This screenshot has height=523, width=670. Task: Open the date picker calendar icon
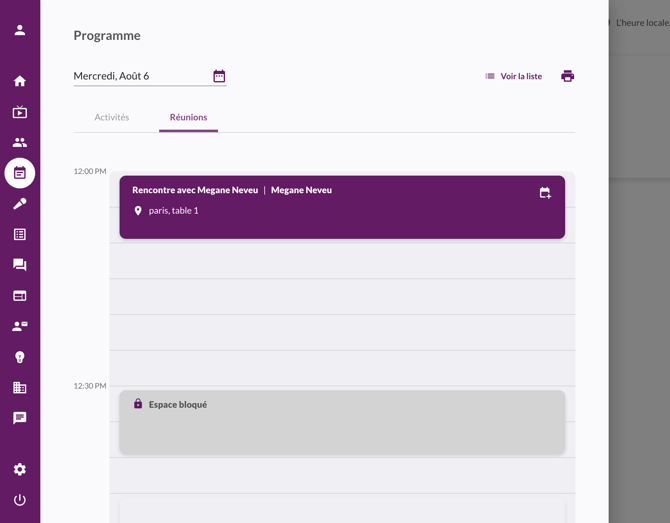(x=219, y=76)
